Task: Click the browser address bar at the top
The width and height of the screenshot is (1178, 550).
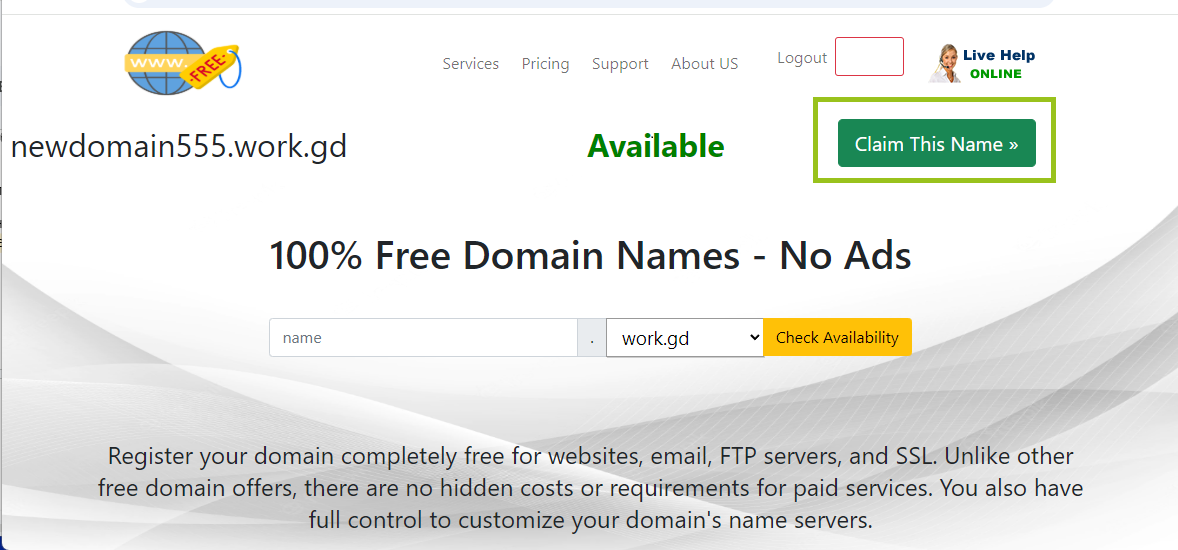Action: pos(589,4)
